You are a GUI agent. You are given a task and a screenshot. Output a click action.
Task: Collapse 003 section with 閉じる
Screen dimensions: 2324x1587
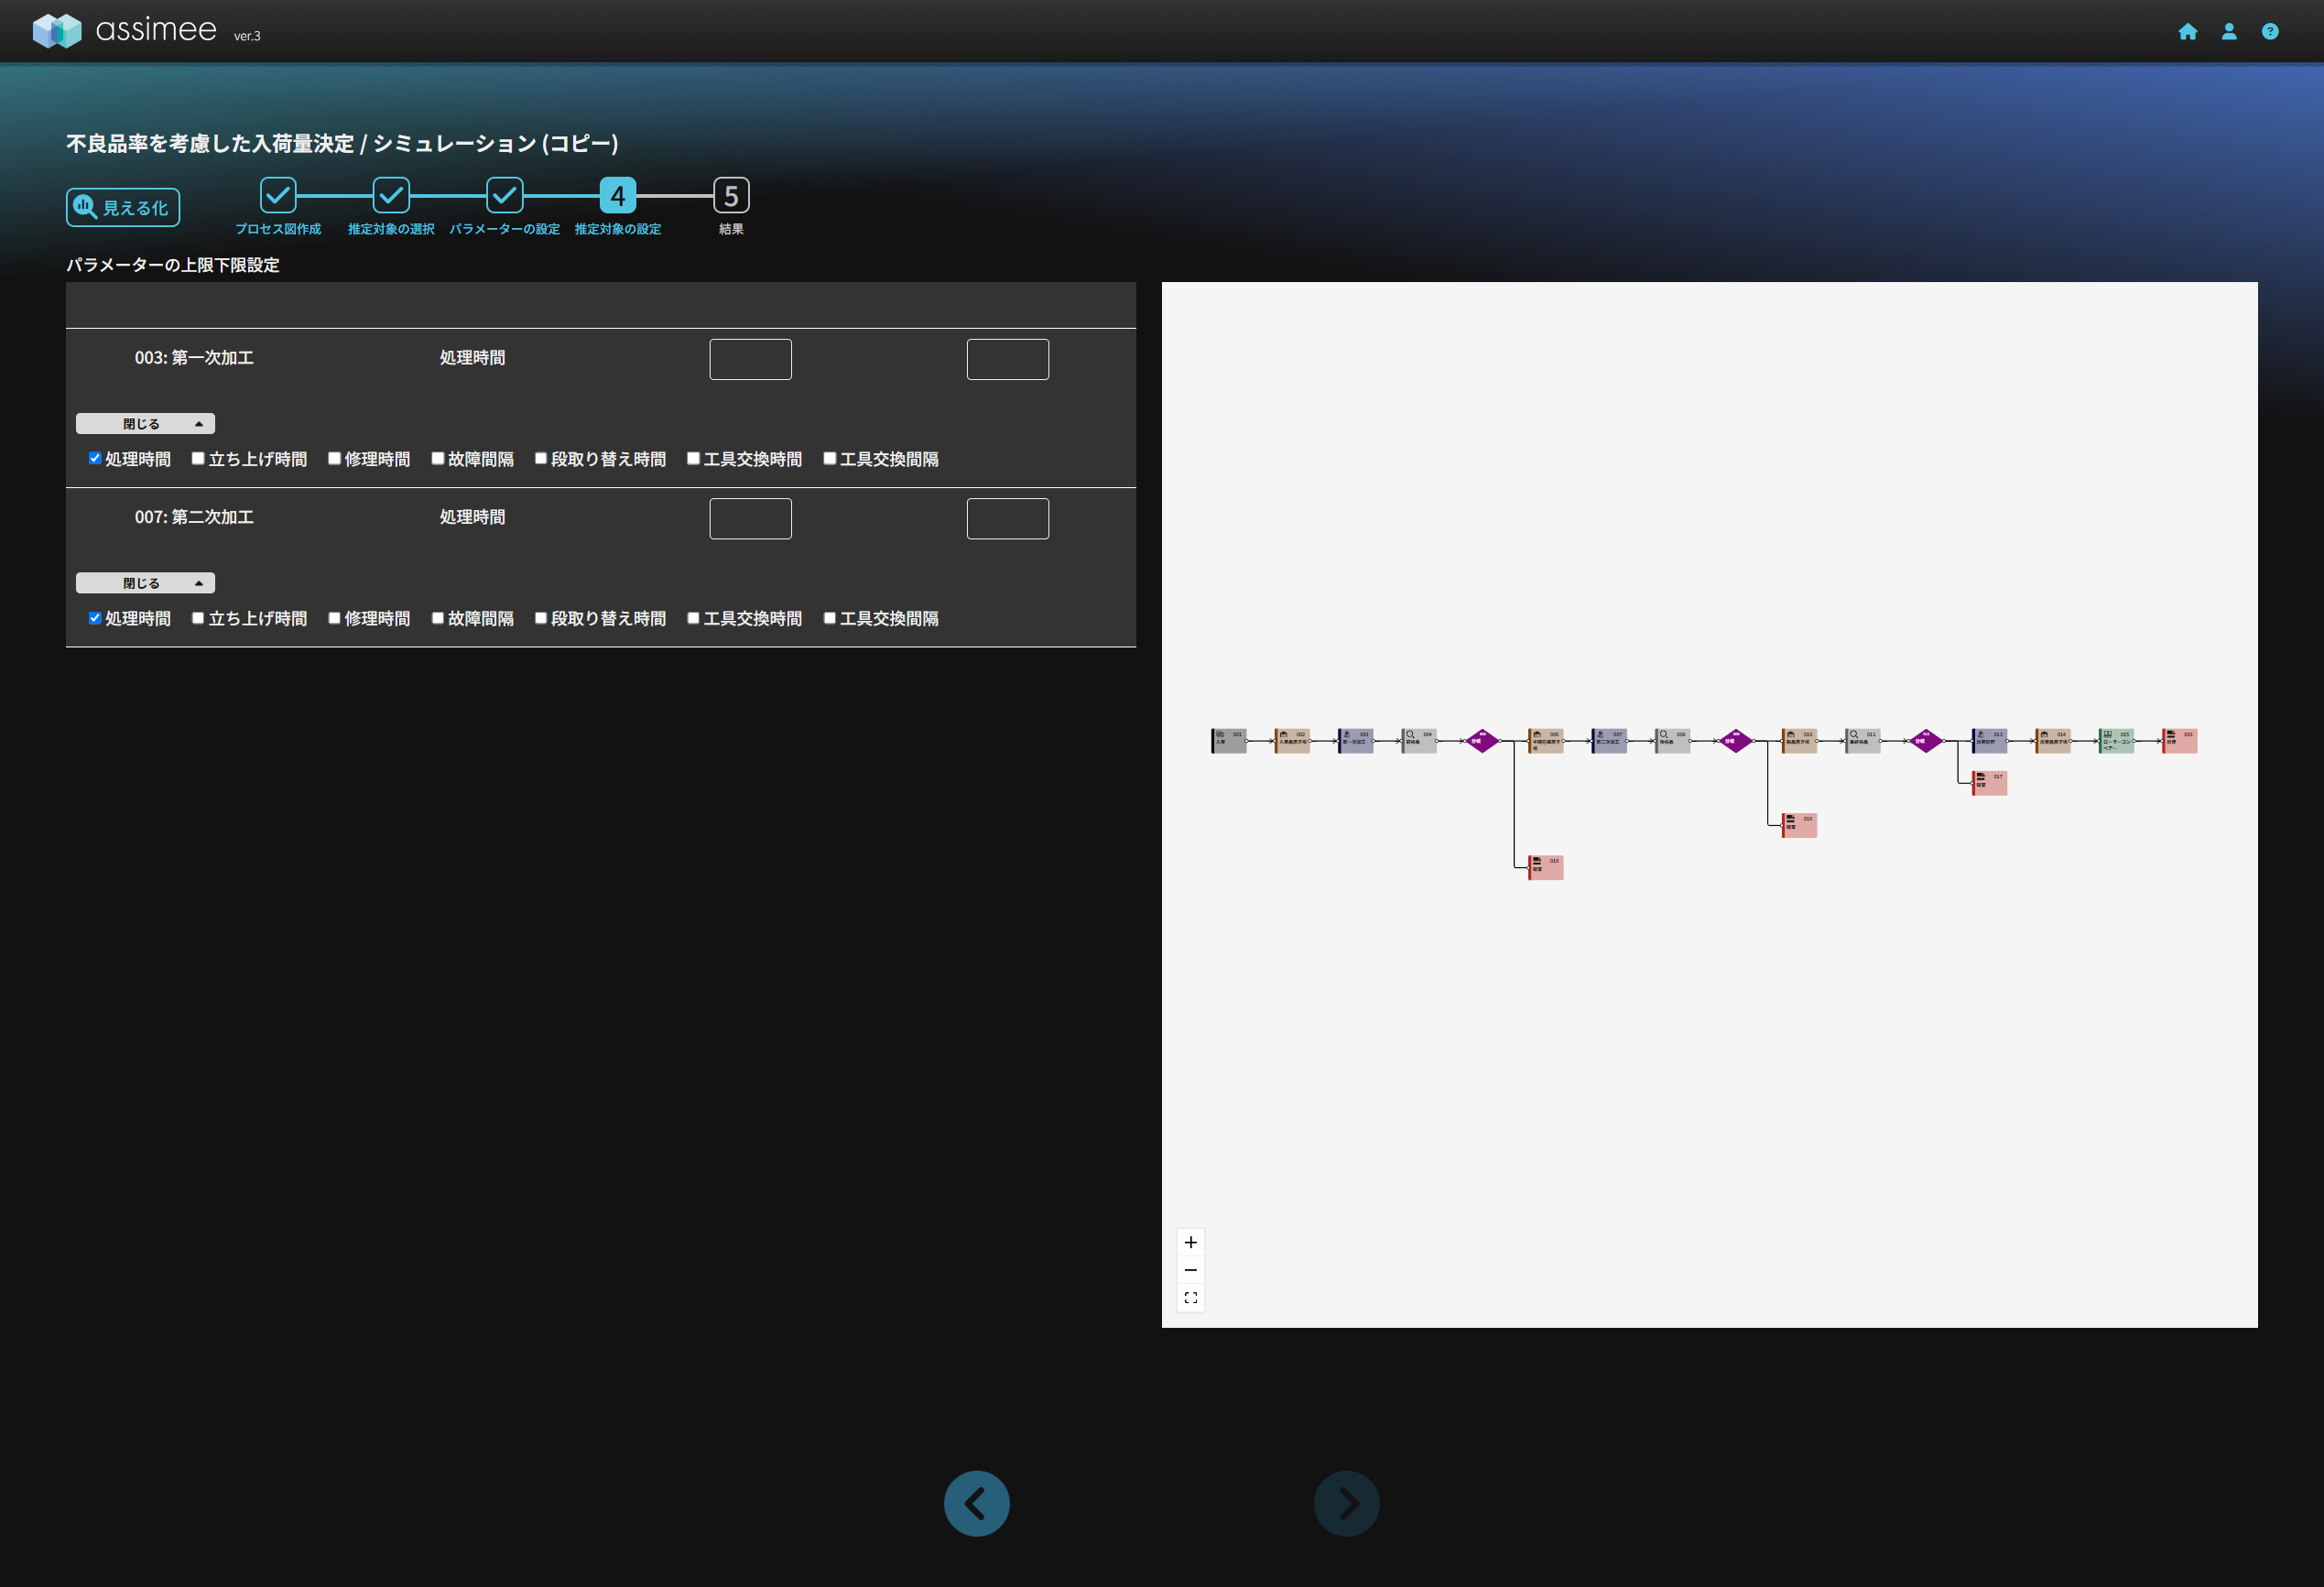(x=145, y=424)
